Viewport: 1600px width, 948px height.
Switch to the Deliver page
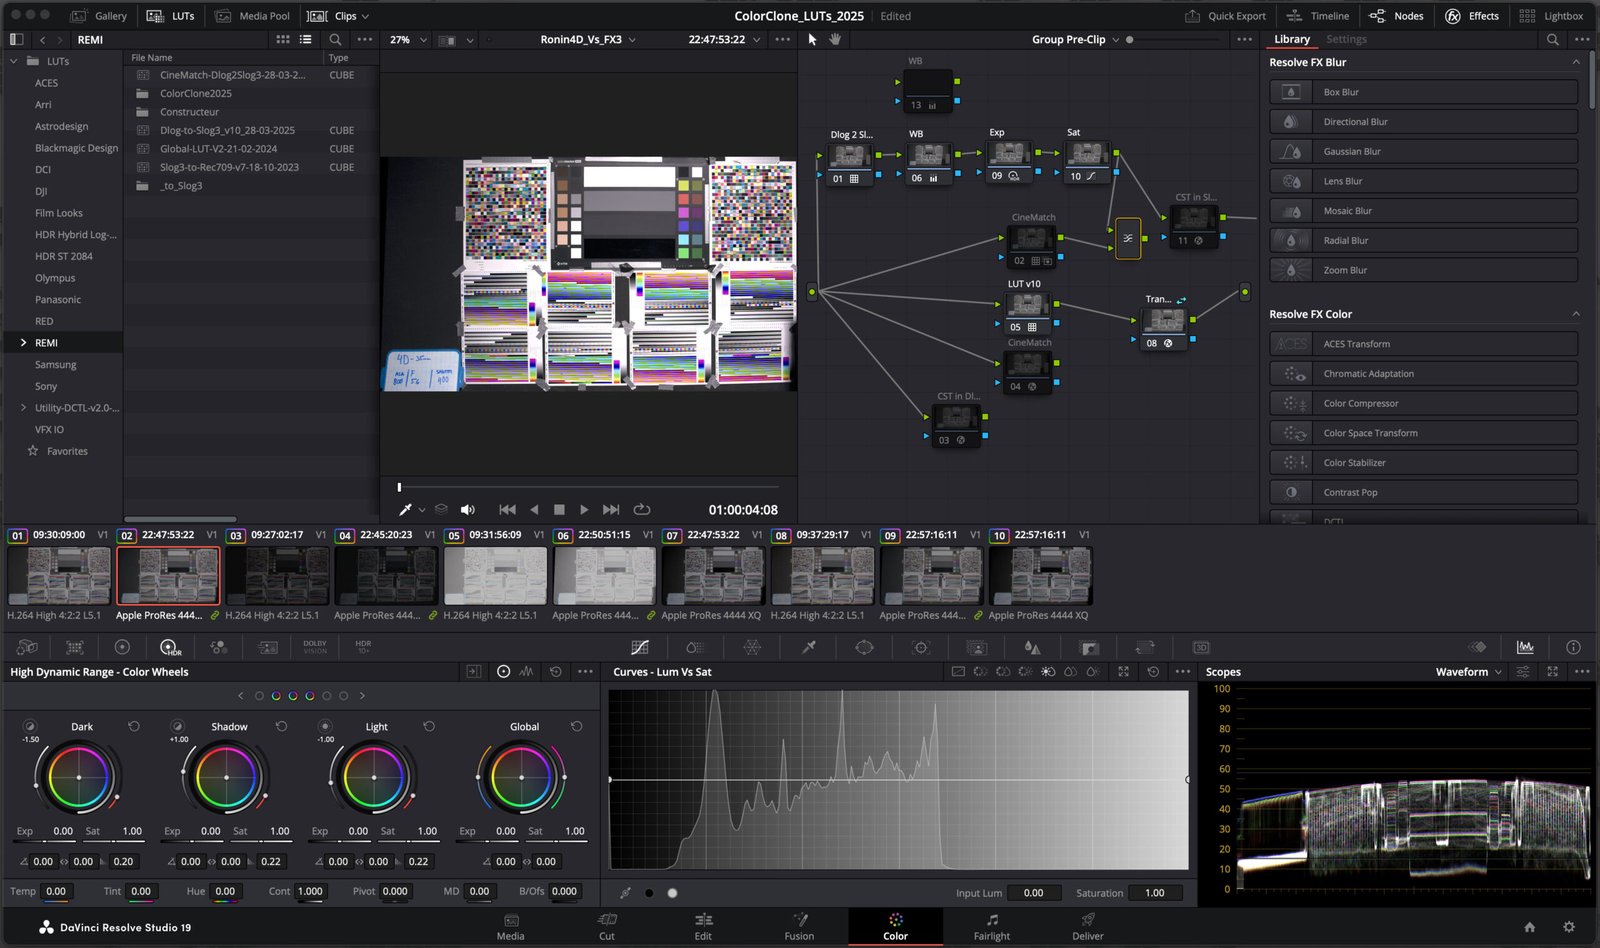pyautogui.click(x=1088, y=927)
